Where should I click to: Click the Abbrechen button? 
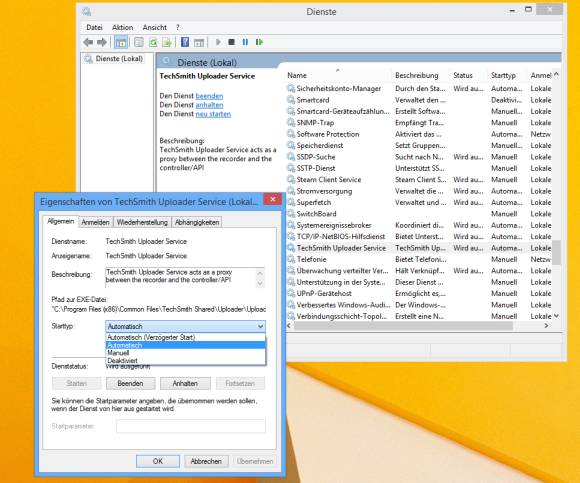click(x=206, y=461)
